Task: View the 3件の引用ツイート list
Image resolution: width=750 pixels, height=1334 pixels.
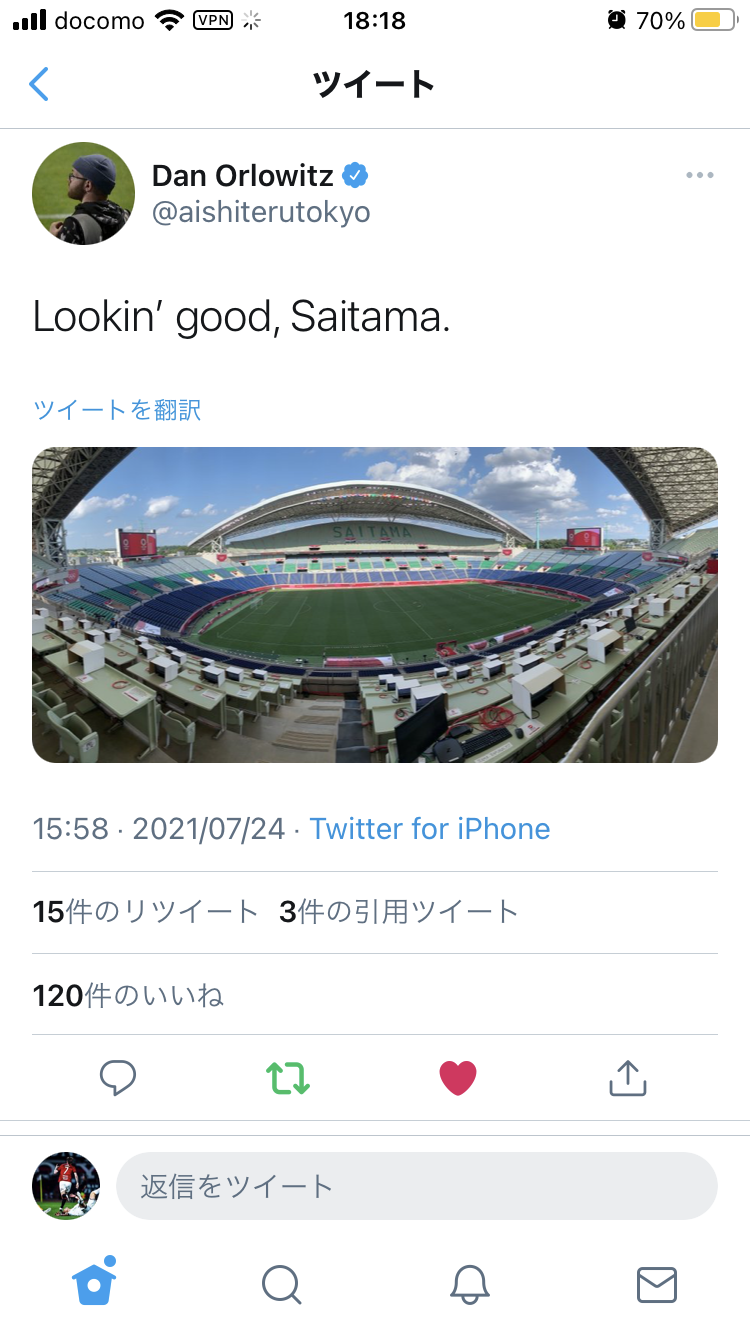Action: (399, 912)
